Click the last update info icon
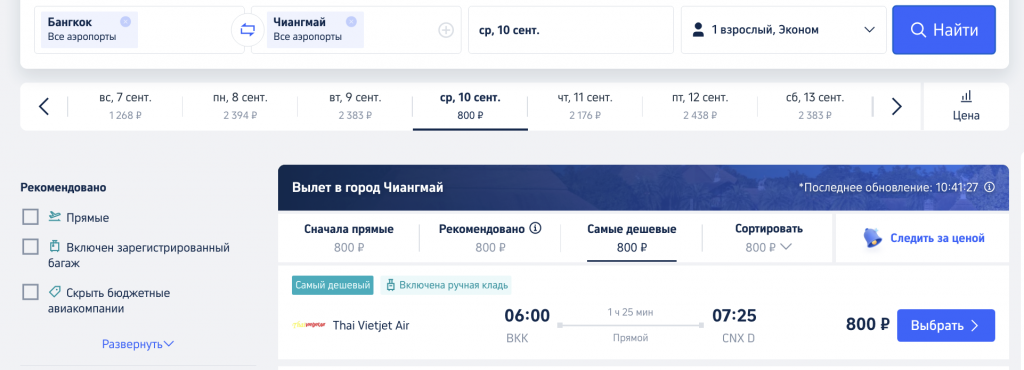 pos(989,187)
